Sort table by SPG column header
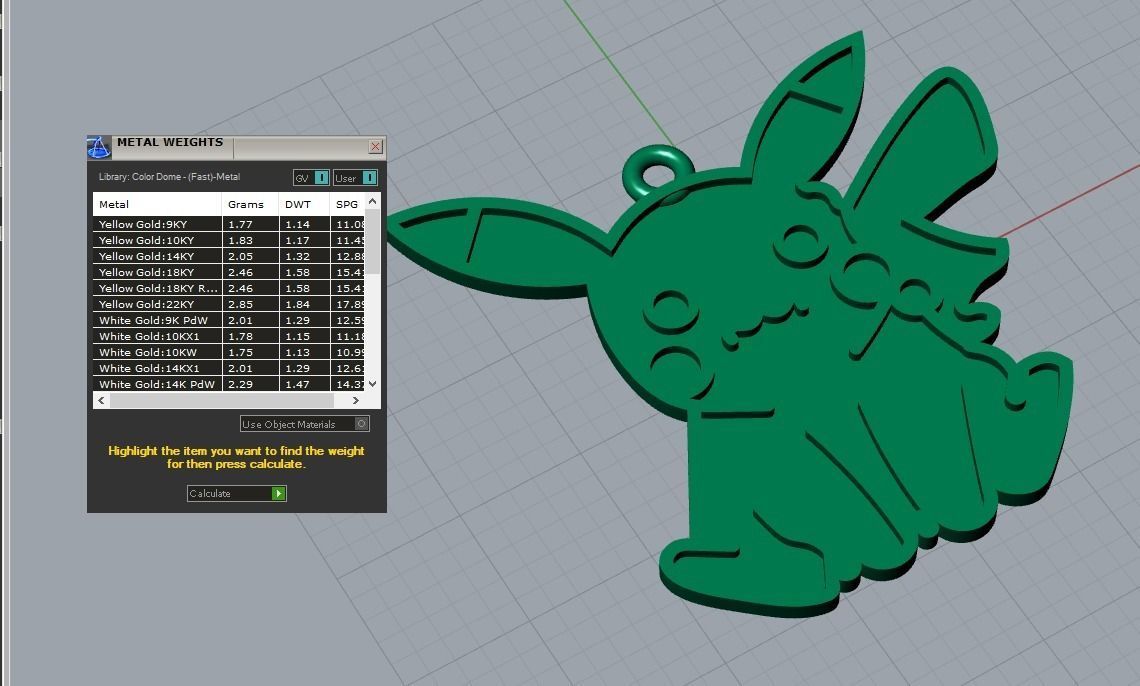The height and width of the screenshot is (686, 1140). [348, 204]
